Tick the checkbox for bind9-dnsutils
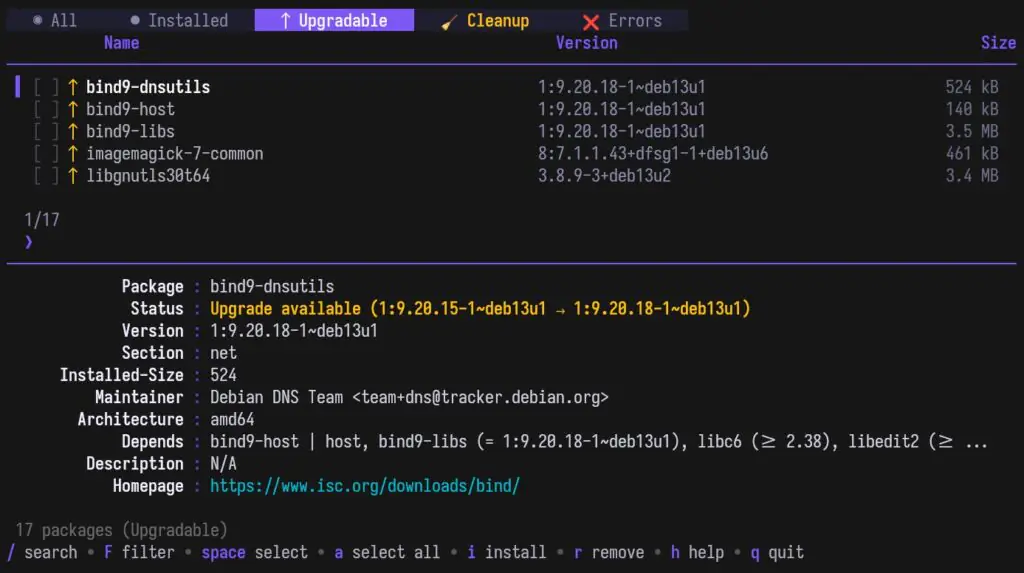Image resolution: width=1024 pixels, height=573 pixels. pyautogui.click(x=46, y=87)
